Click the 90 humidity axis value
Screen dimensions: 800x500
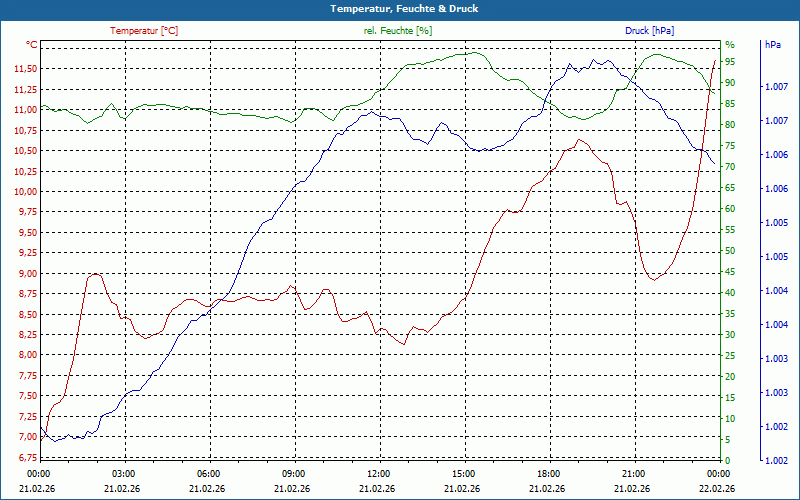coord(731,83)
